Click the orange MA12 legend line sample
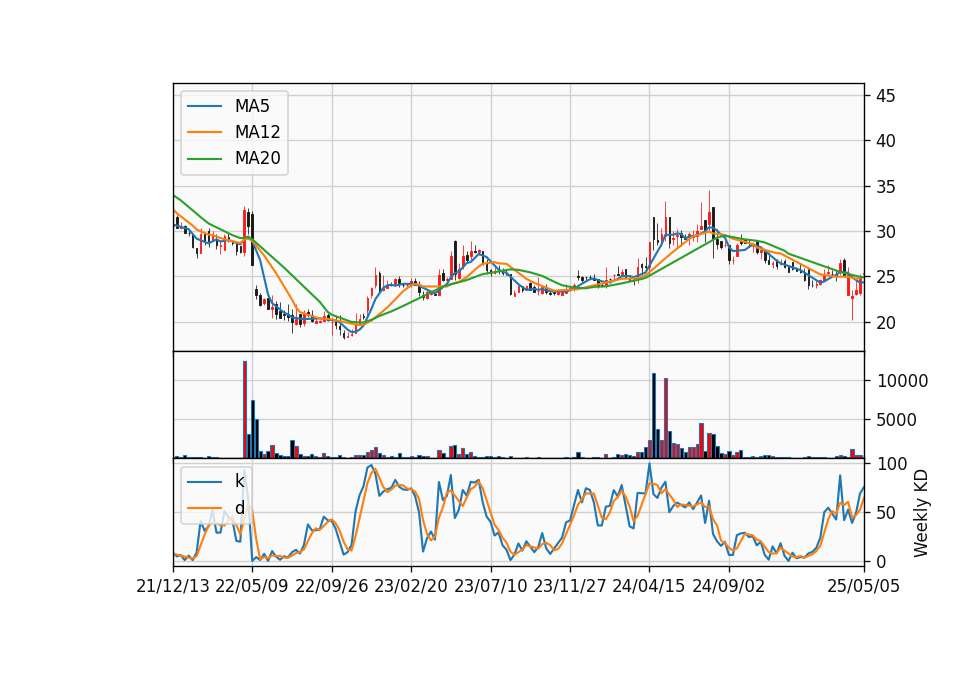The image size is (960, 690). (x=204, y=132)
